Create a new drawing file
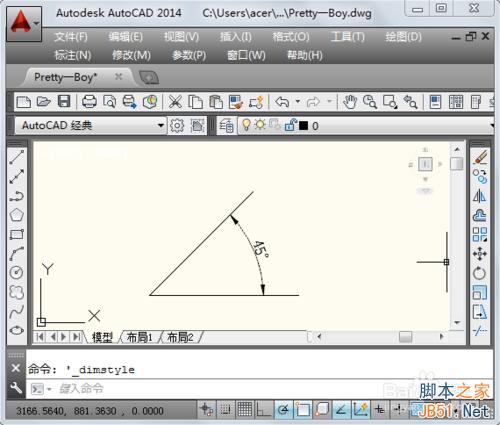The width and height of the screenshot is (500, 425). pos(24,102)
